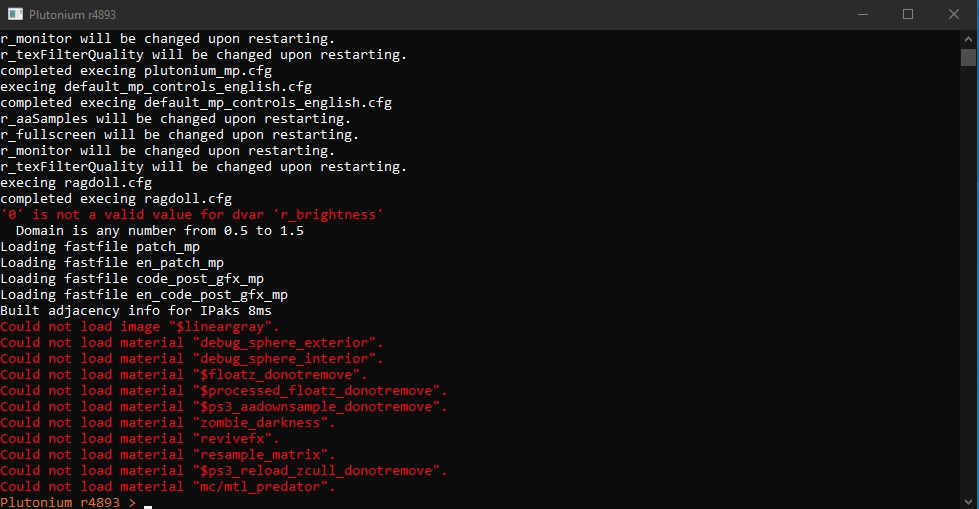Screen dimensions: 979x509
Task: Click the '$lineargray' image error line
Action: pos(139,327)
